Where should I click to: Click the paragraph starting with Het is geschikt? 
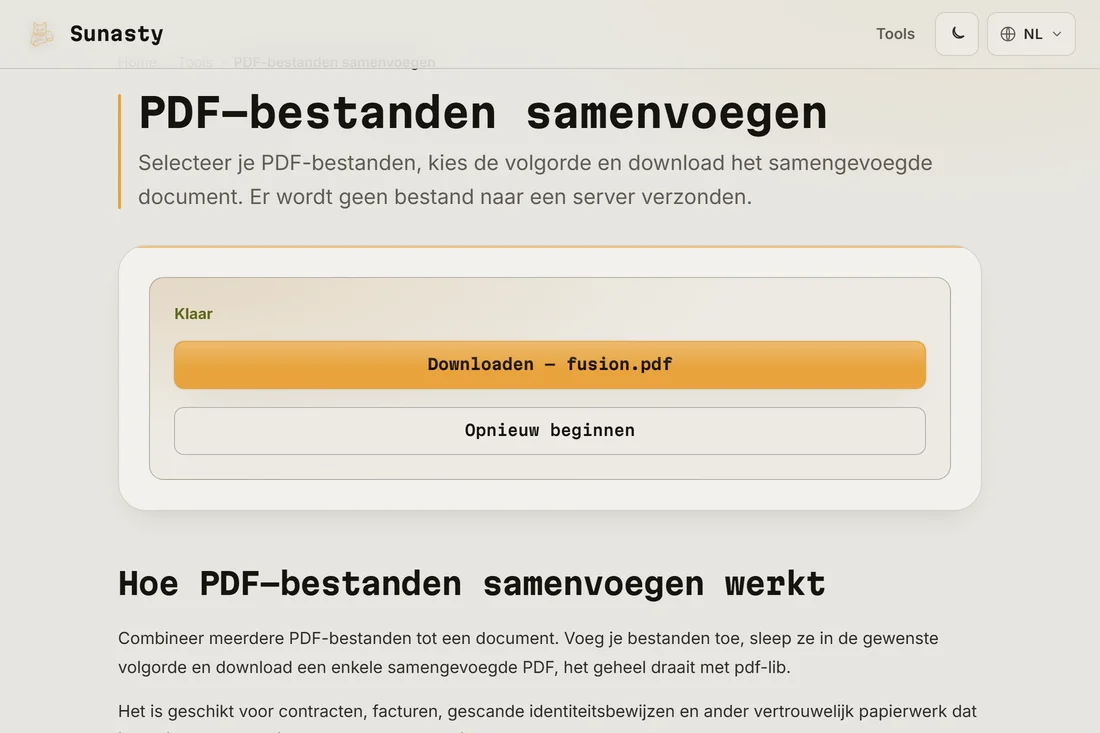(x=547, y=718)
